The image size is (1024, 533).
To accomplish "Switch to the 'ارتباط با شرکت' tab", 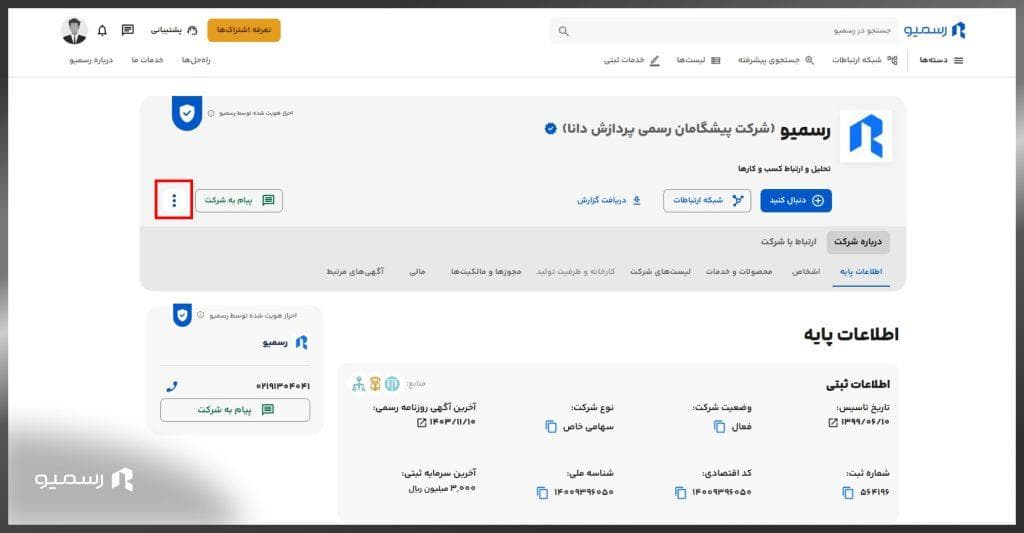I will click(x=788, y=242).
